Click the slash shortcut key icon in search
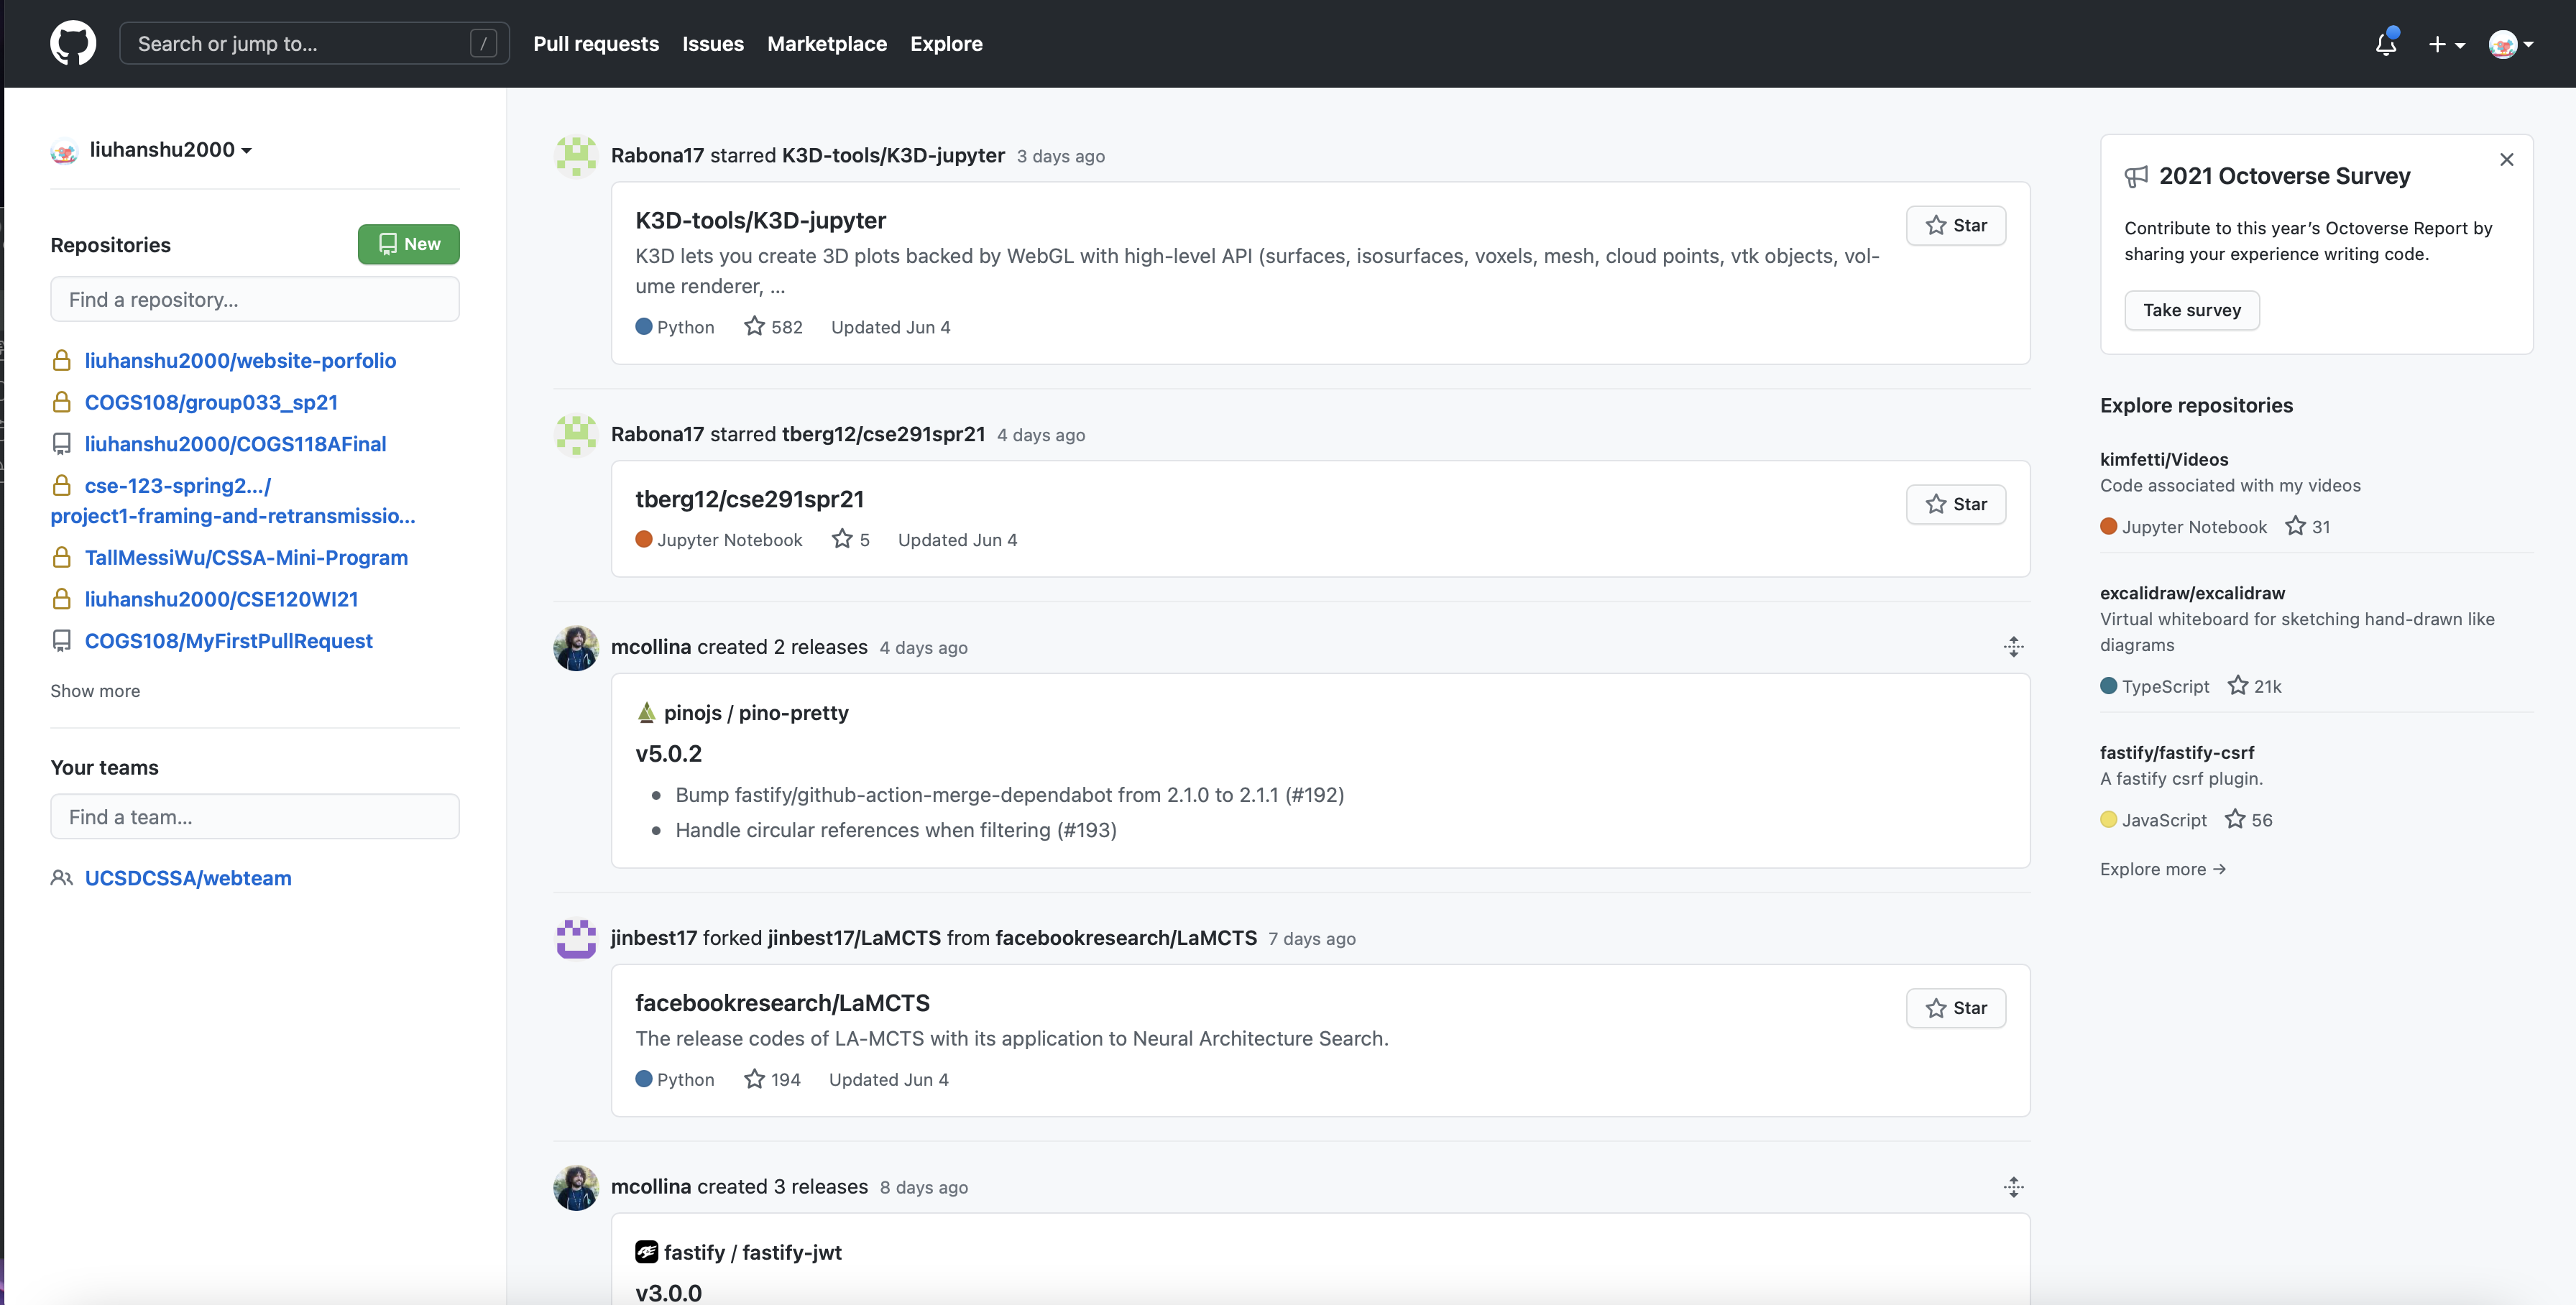The height and width of the screenshot is (1305, 2576). coord(483,43)
